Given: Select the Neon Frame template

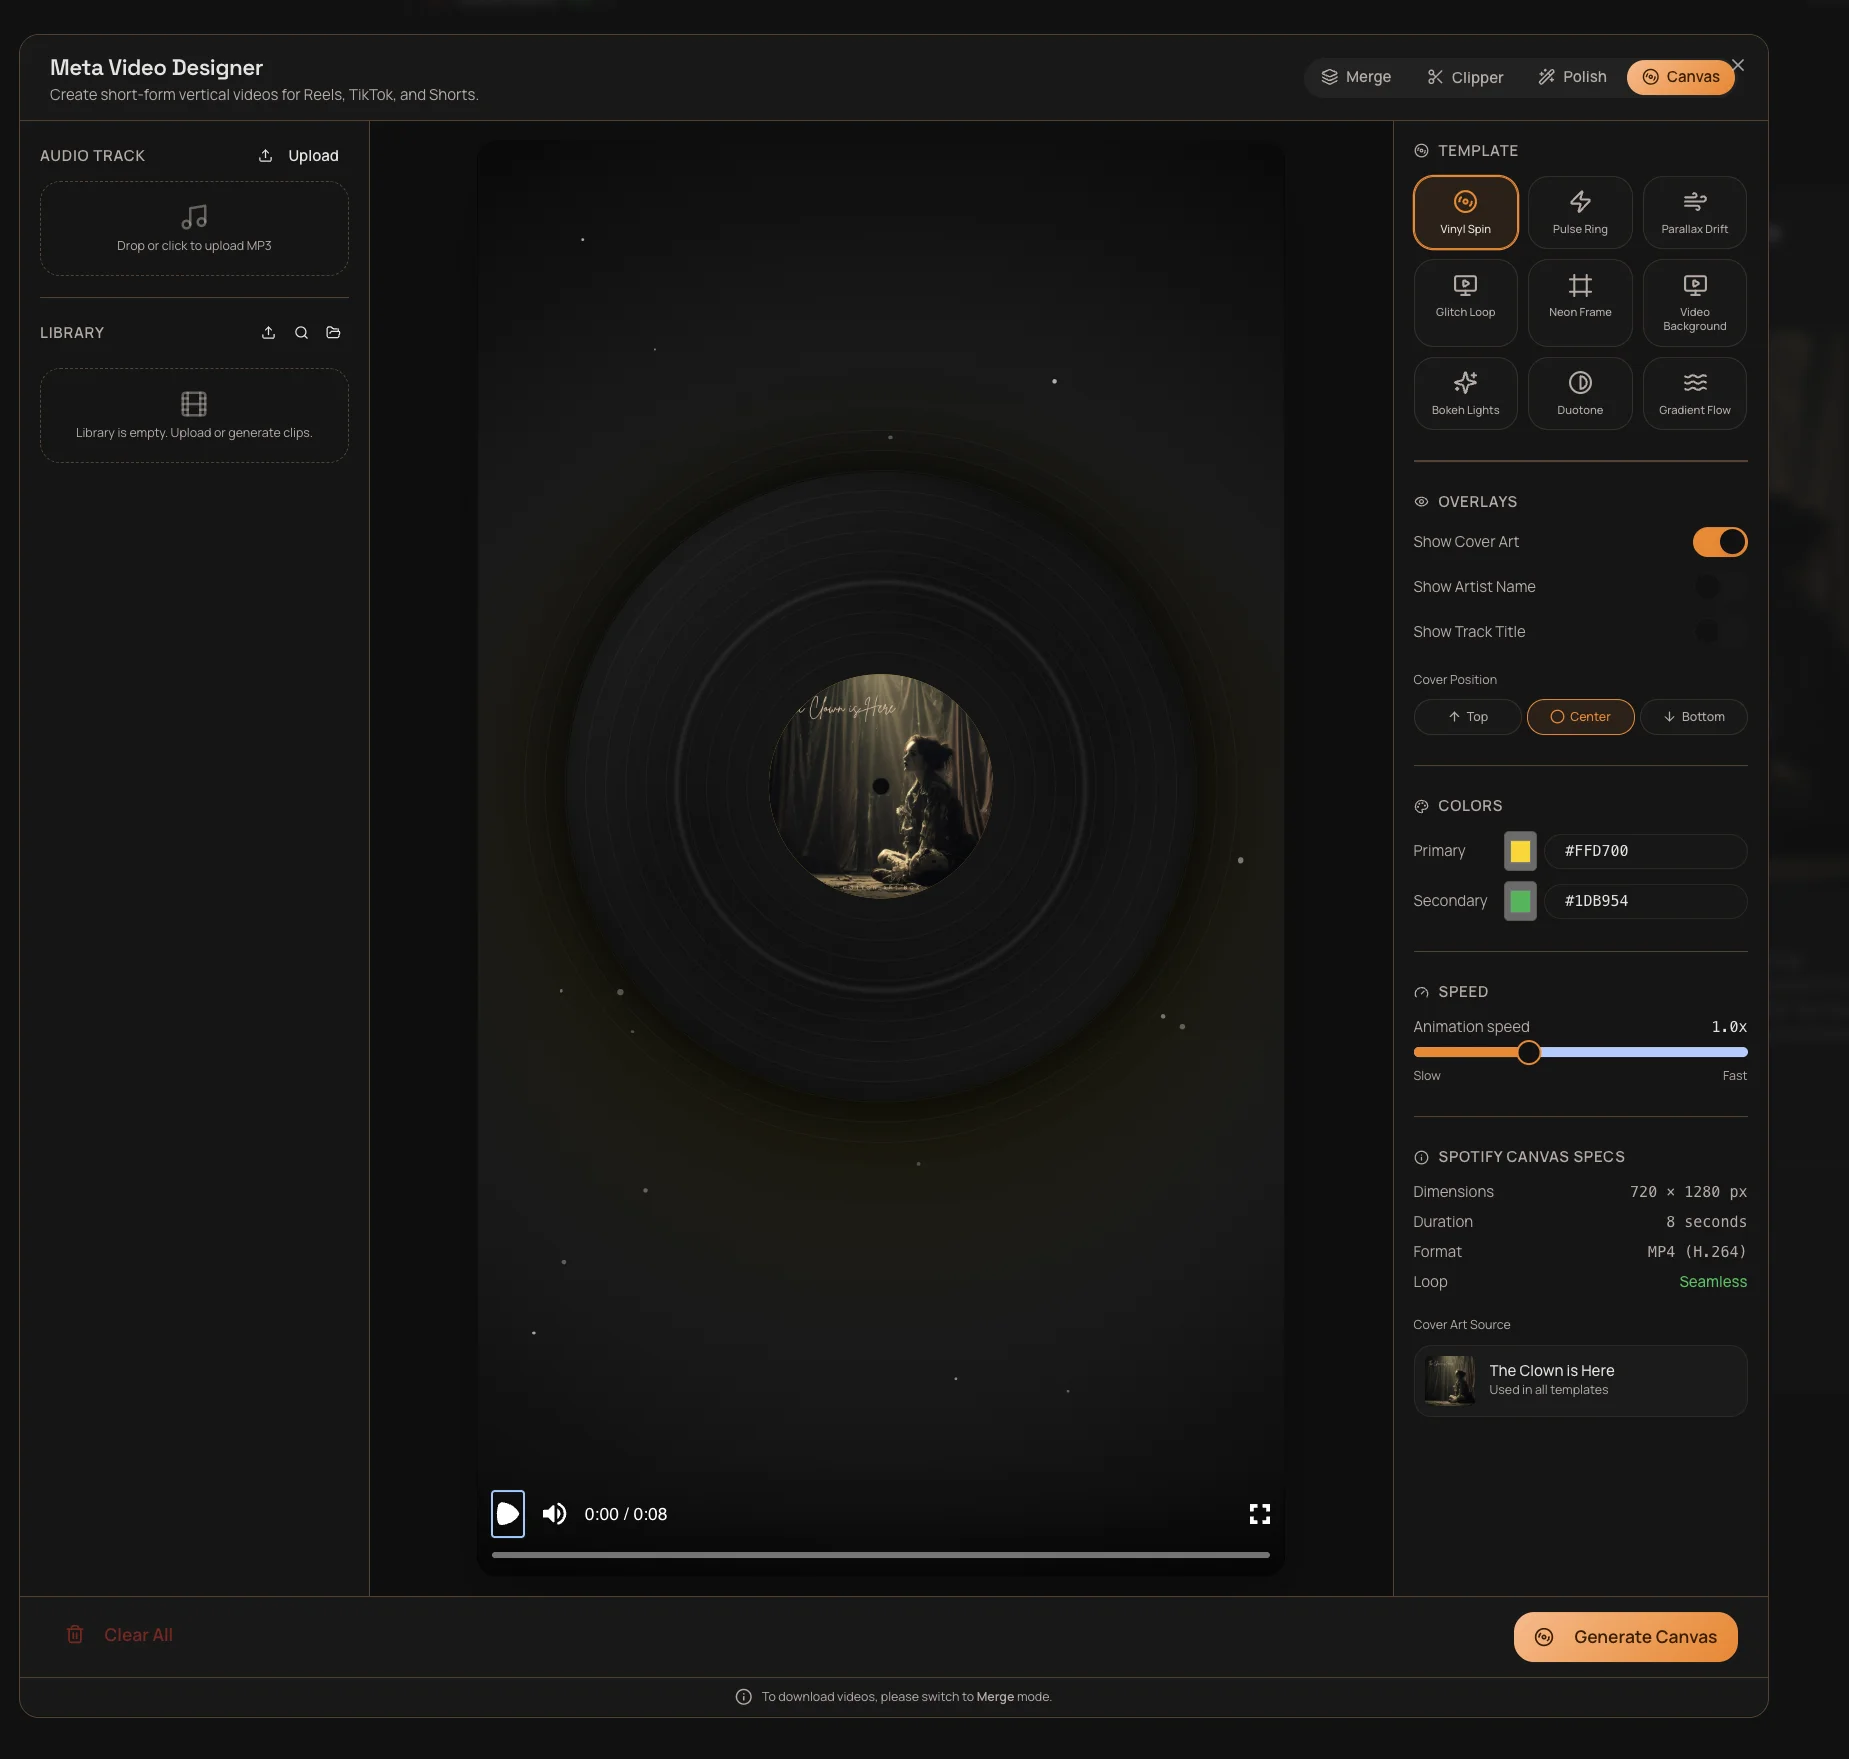Looking at the screenshot, I should click(1580, 303).
